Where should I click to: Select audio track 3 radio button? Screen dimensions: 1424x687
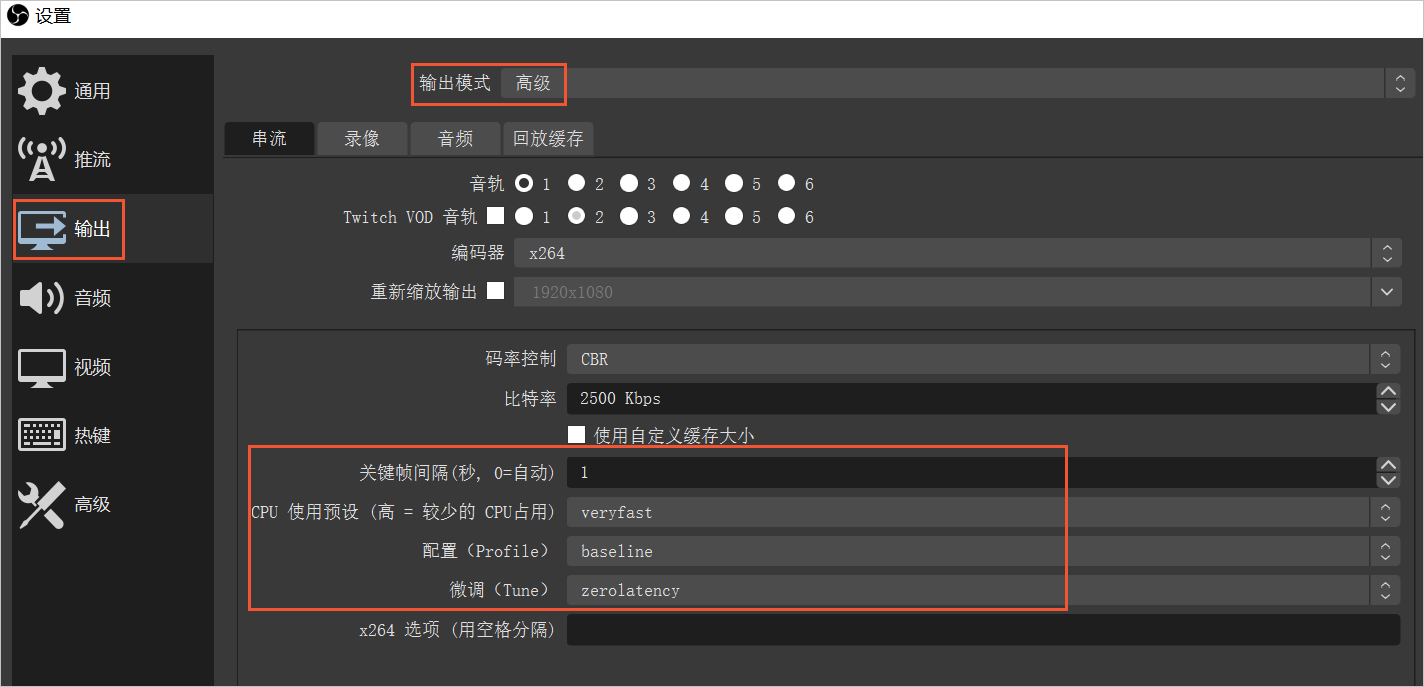pyautogui.click(x=630, y=183)
